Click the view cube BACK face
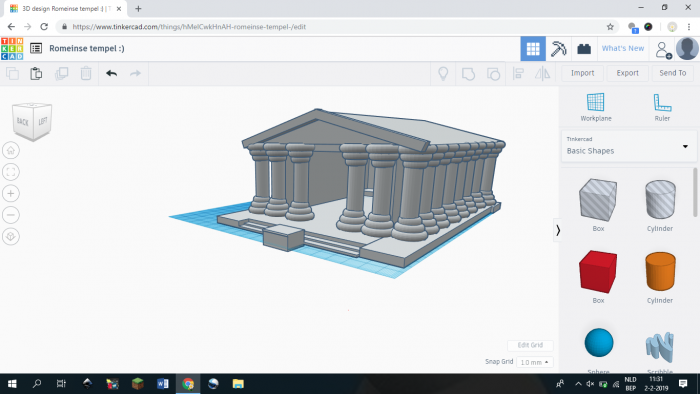This screenshot has height=394, width=700. pyautogui.click(x=22, y=122)
